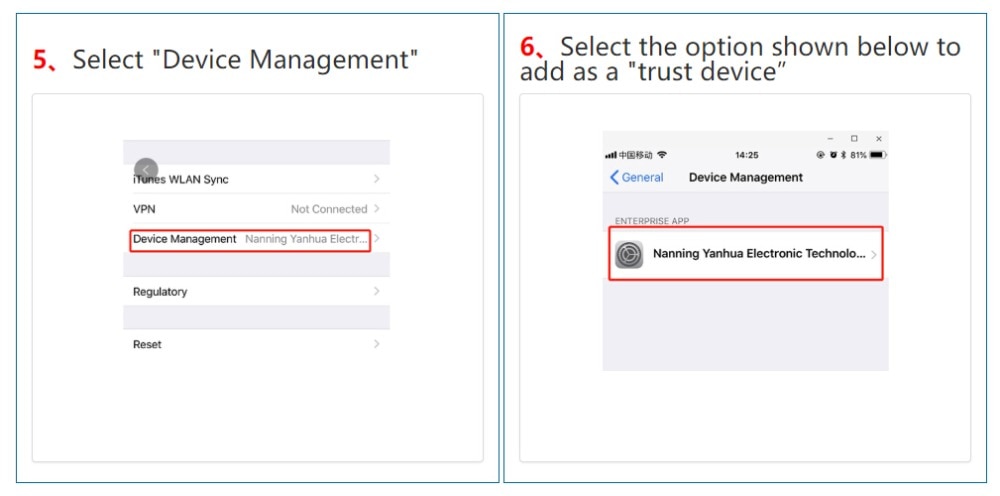Click the settings gear icon of enterprise app

tap(629, 254)
